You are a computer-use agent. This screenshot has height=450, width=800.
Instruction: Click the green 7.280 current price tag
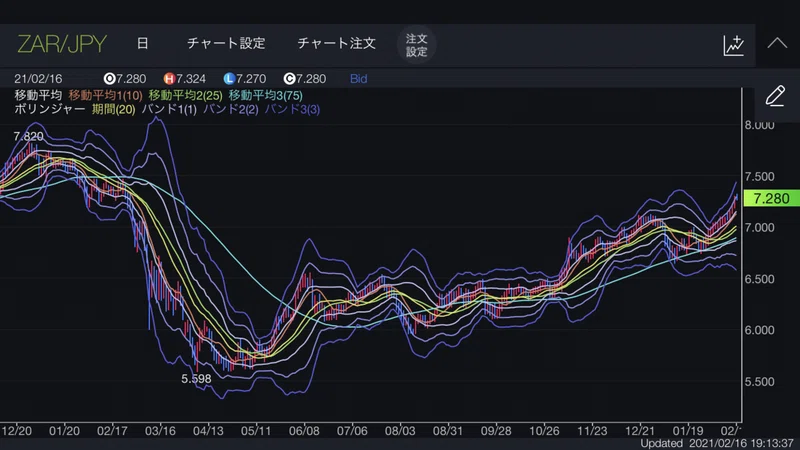click(771, 198)
